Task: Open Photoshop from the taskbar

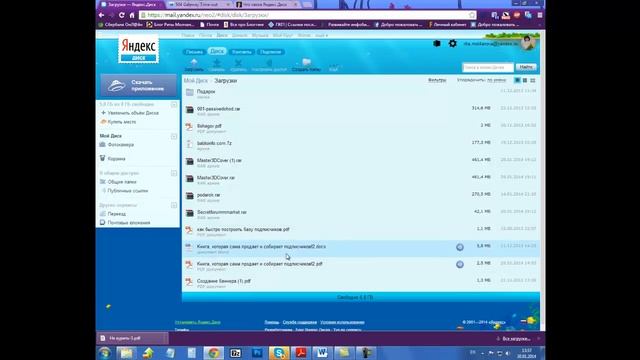Action: pos(258,353)
